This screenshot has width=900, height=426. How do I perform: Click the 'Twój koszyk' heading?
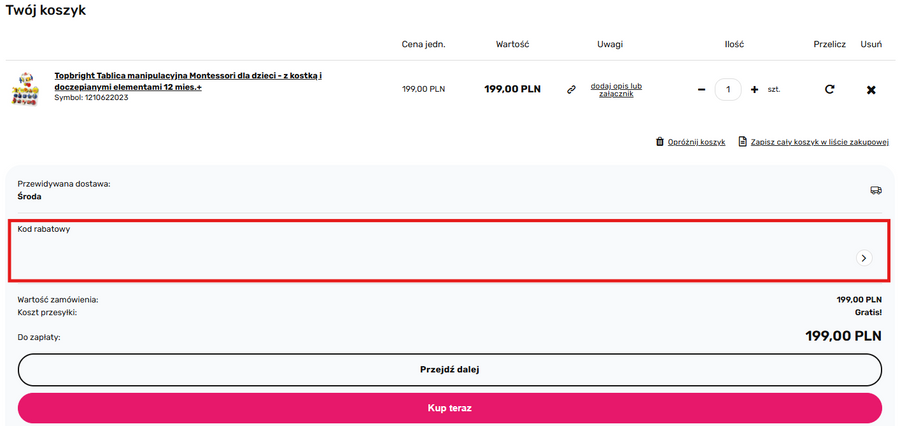pyautogui.click(x=46, y=11)
